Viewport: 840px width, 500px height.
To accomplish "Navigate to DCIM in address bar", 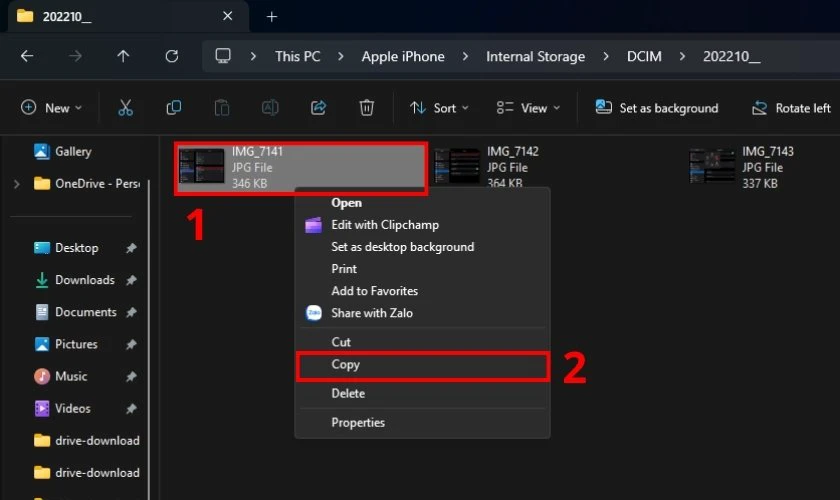I will pyautogui.click(x=644, y=56).
